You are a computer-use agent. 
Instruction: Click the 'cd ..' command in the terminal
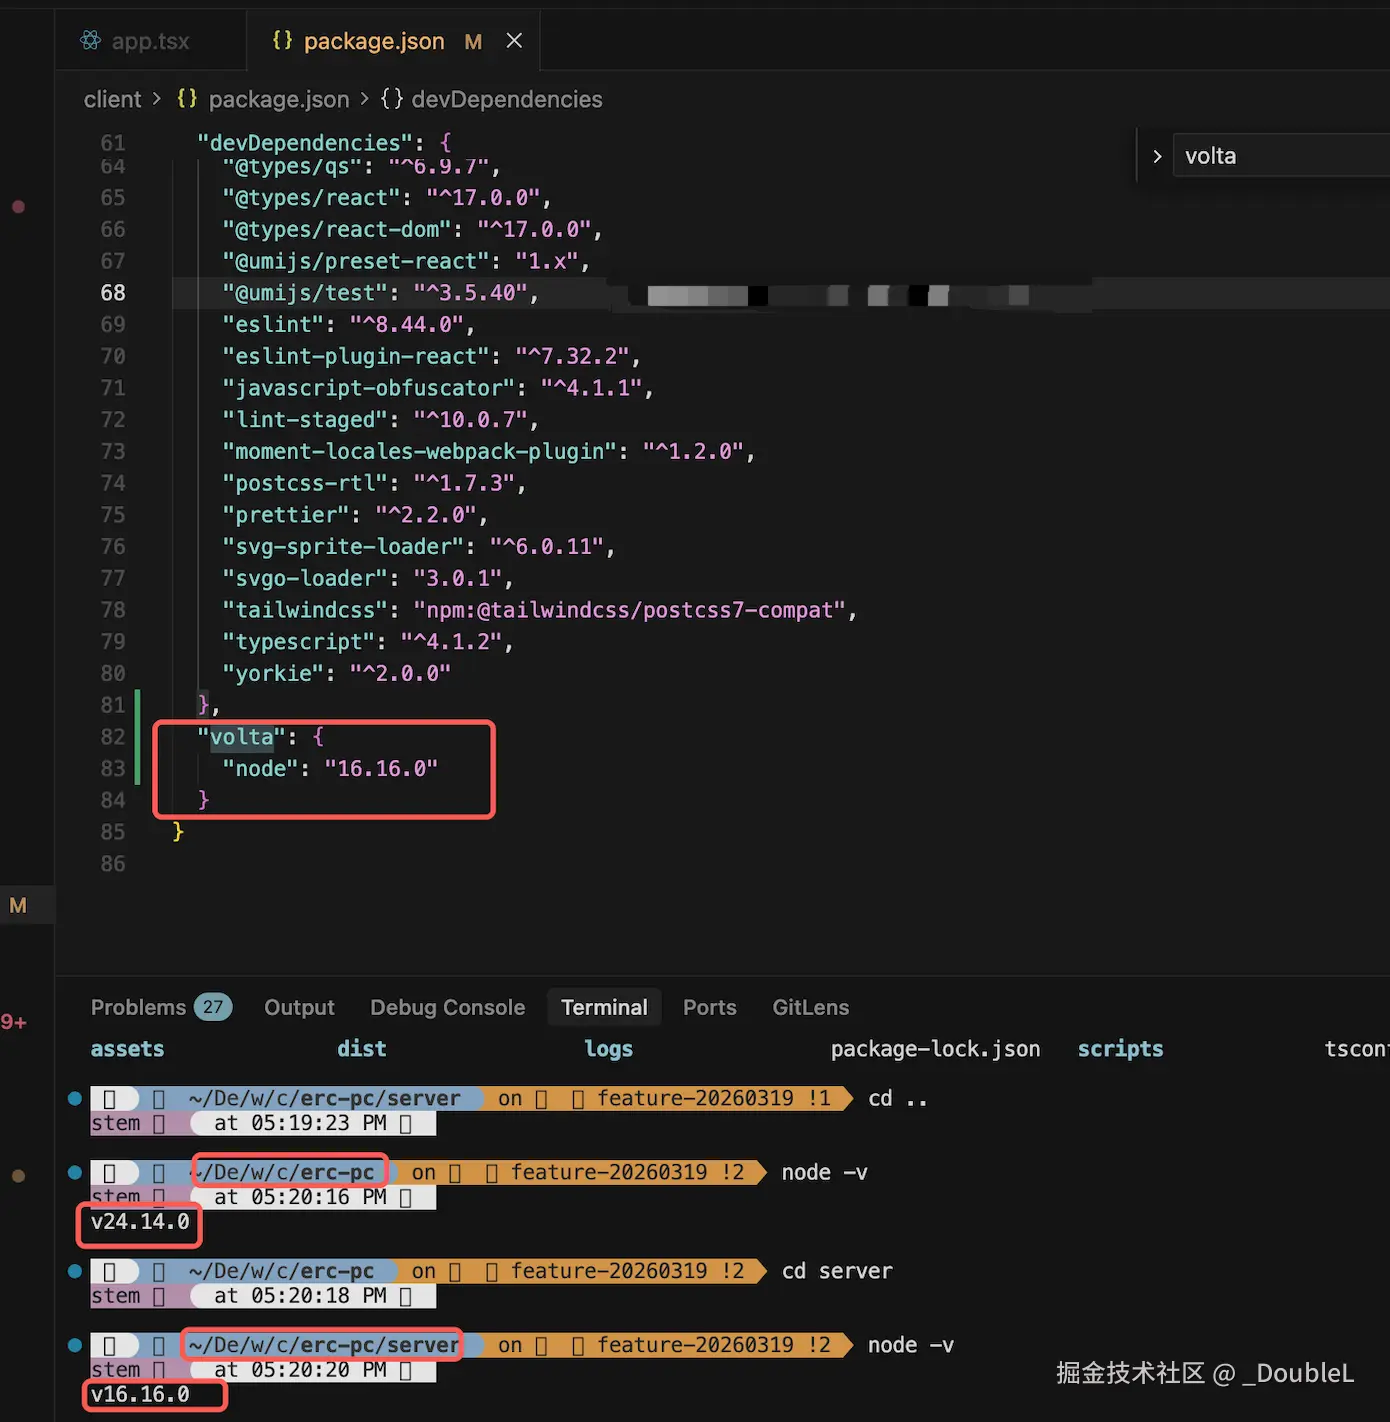898,1099
